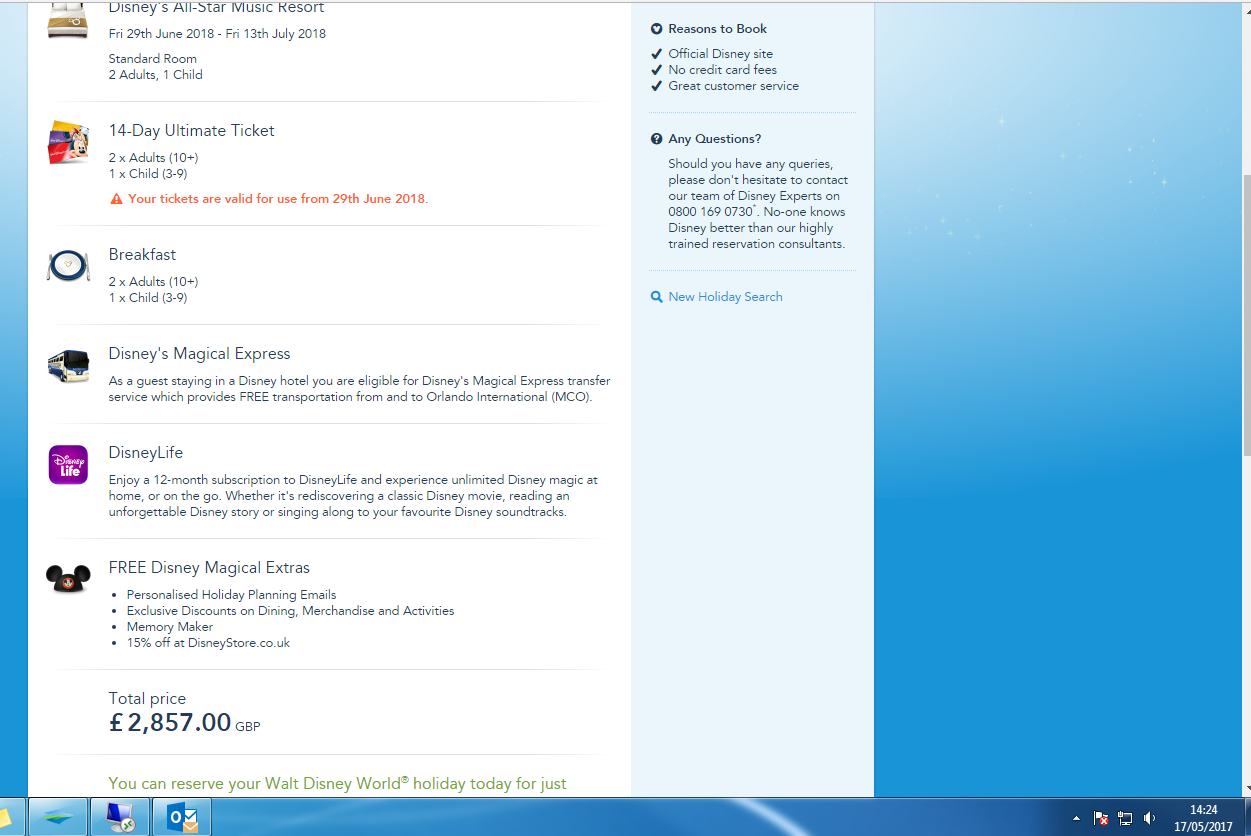The width and height of the screenshot is (1251, 836).
Task: Click the checkmark next to Official Disney site
Action: click(656, 54)
